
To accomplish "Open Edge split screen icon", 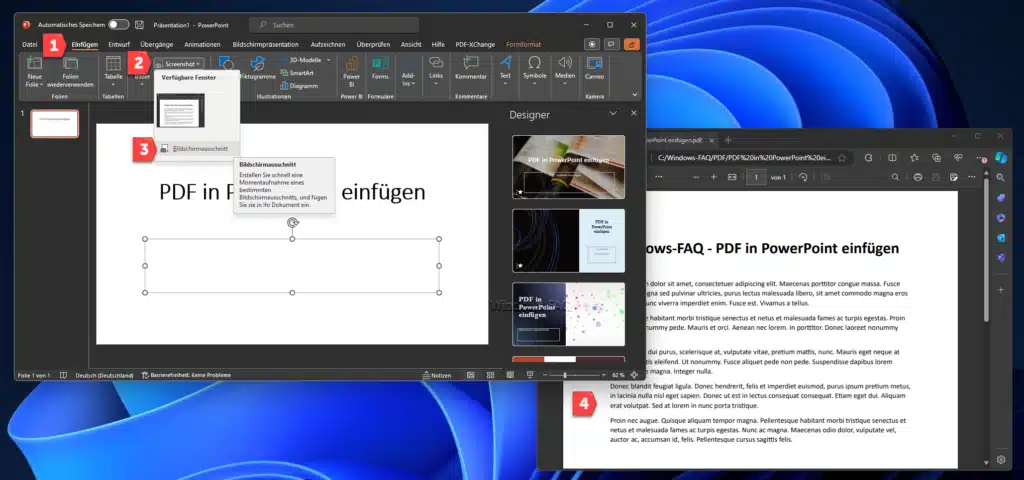I will pos(892,157).
